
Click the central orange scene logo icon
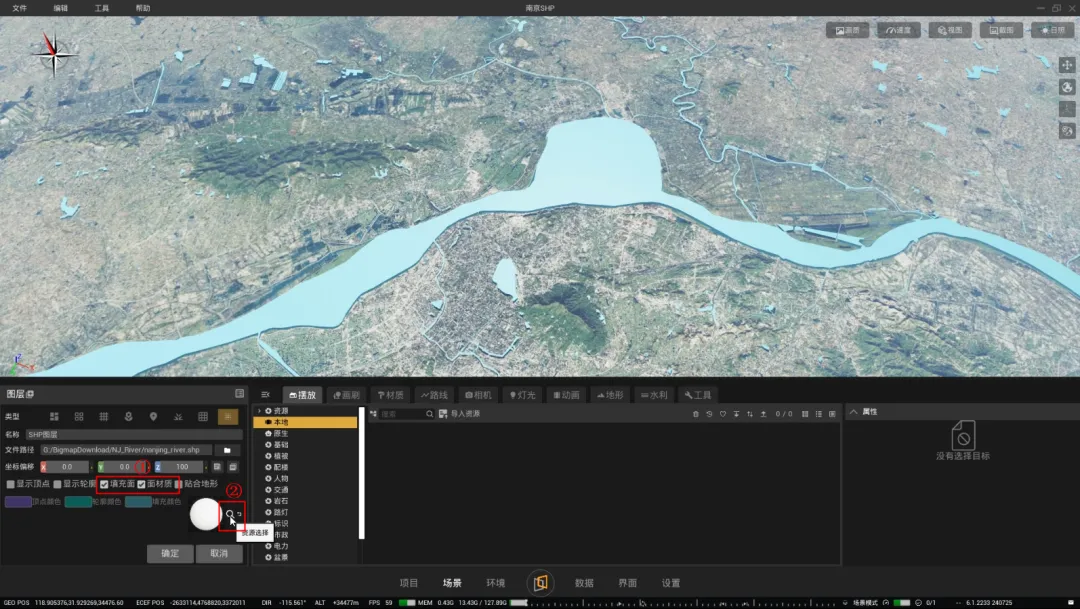(540, 583)
